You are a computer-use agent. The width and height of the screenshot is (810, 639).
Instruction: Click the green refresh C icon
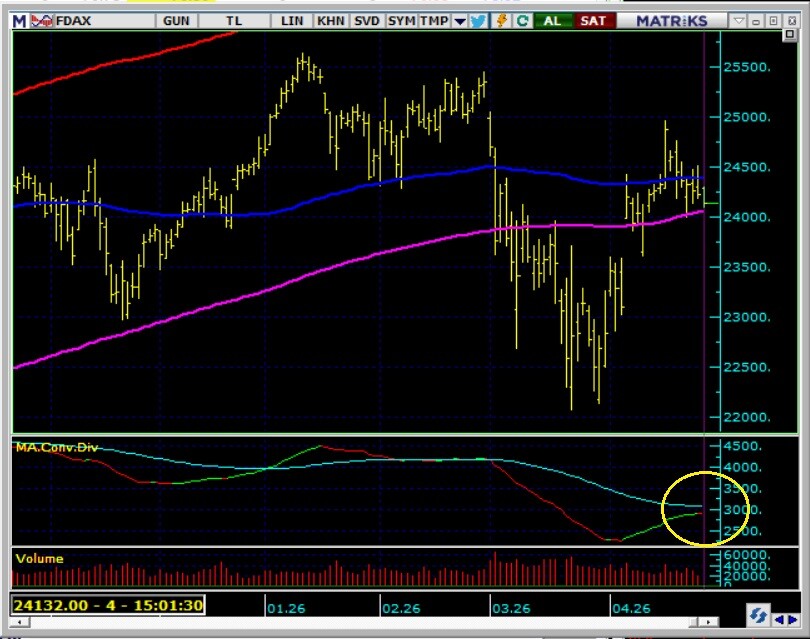[x=522, y=20]
